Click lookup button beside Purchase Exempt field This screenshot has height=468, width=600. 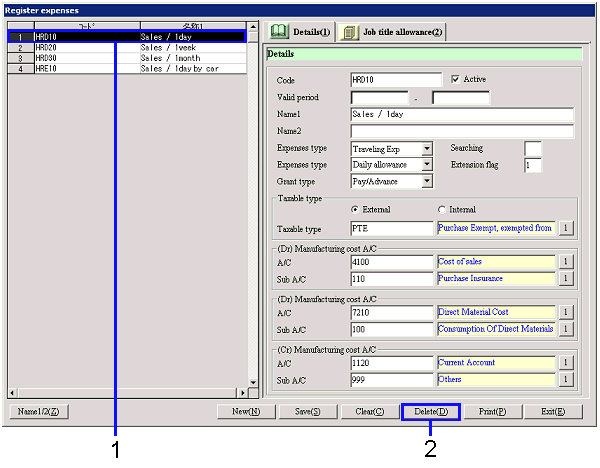click(x=565, y=228)
